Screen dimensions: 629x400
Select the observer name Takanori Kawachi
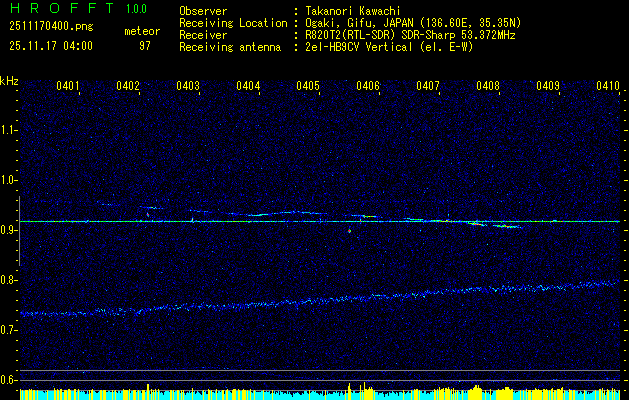[356, 11]
